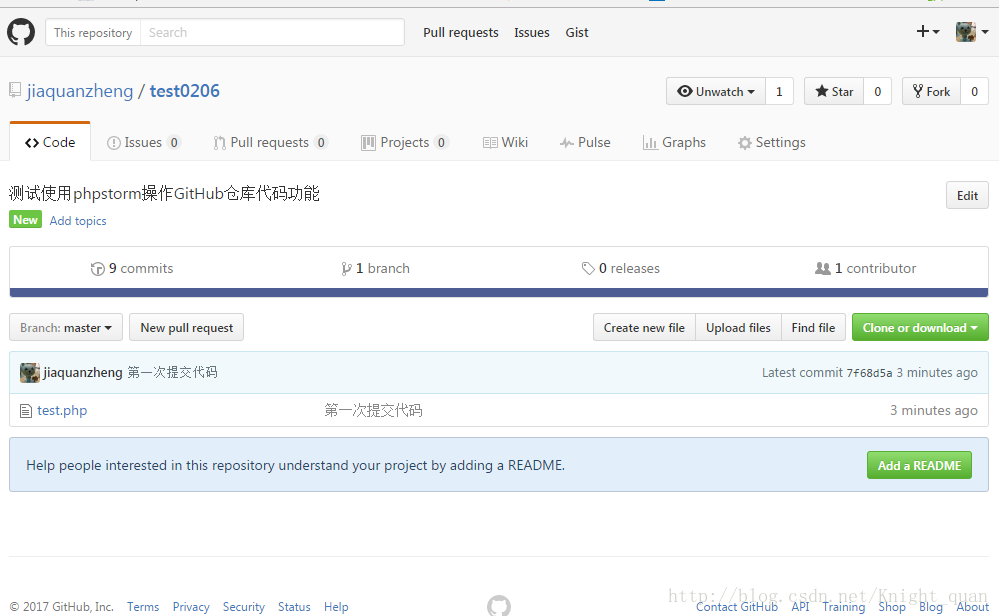Open the Help footer link
This screenshot has width=999, height=616.
pyautogui.click(x=336, y=606)
